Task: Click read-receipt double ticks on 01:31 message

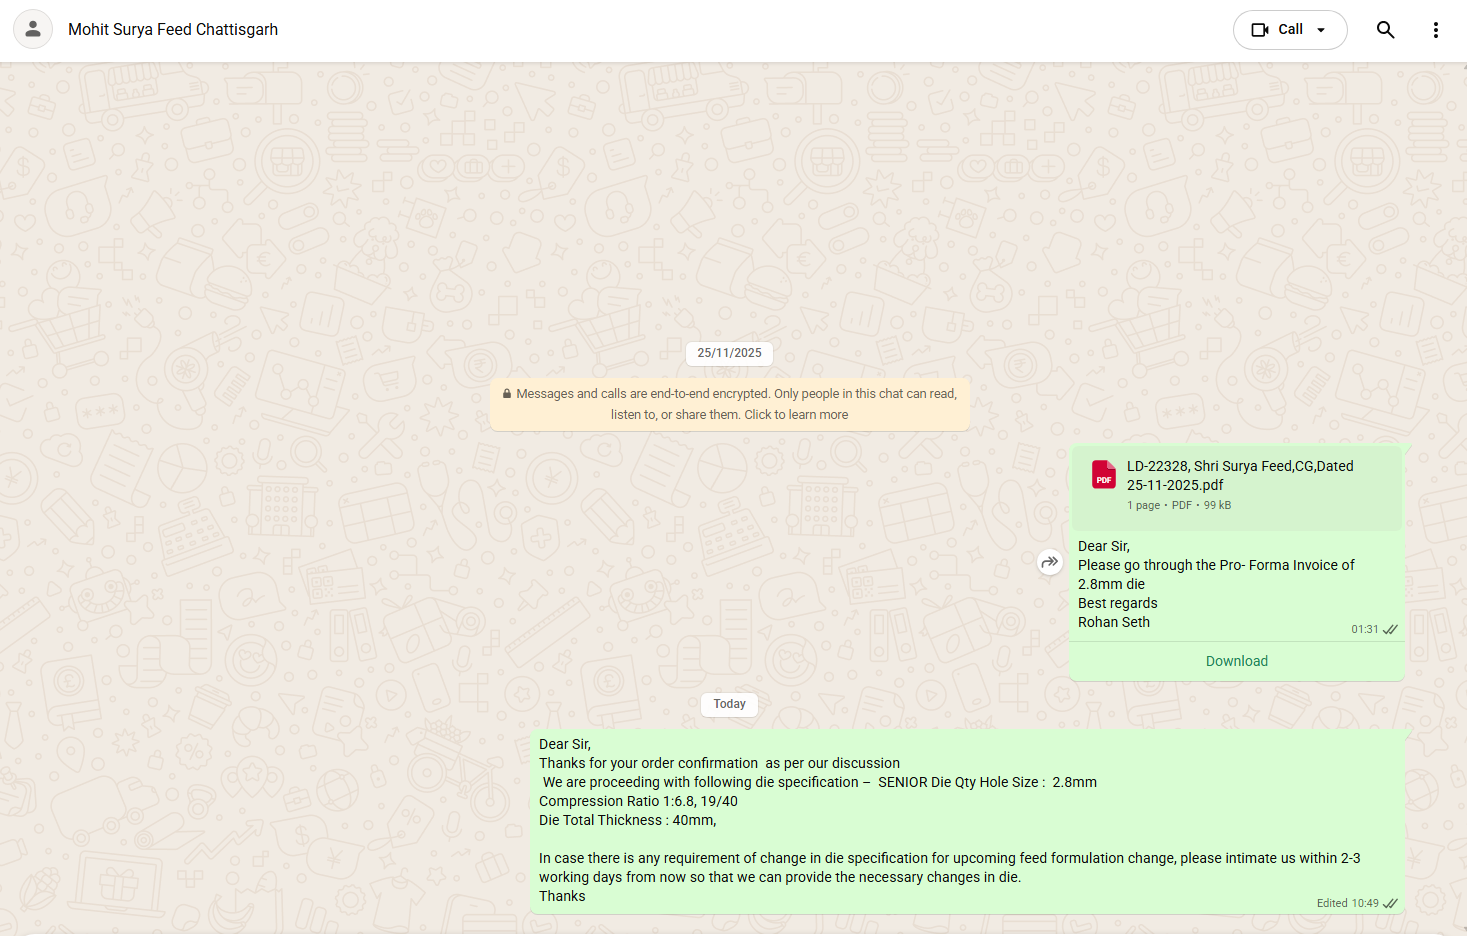Action: point(1390,630)
